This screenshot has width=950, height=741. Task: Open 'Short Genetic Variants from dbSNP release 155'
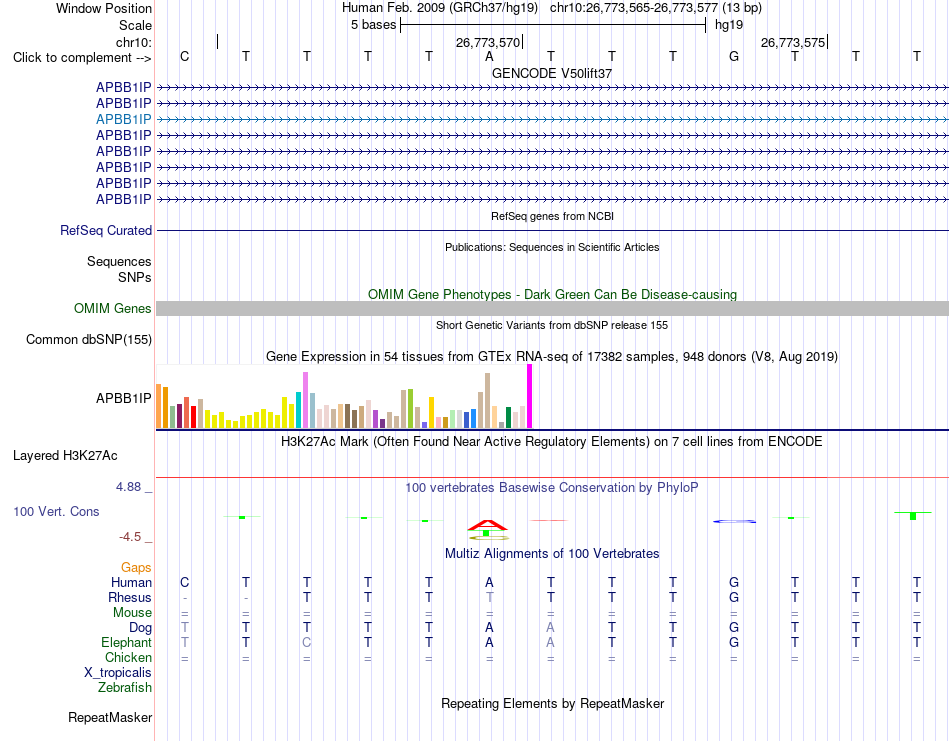(x=552, y=325)
